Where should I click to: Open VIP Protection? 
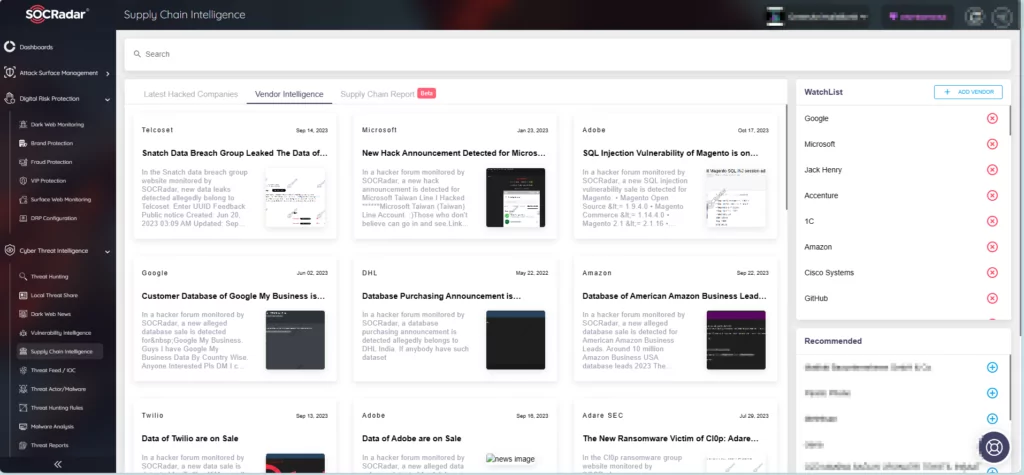coord(48,181)
